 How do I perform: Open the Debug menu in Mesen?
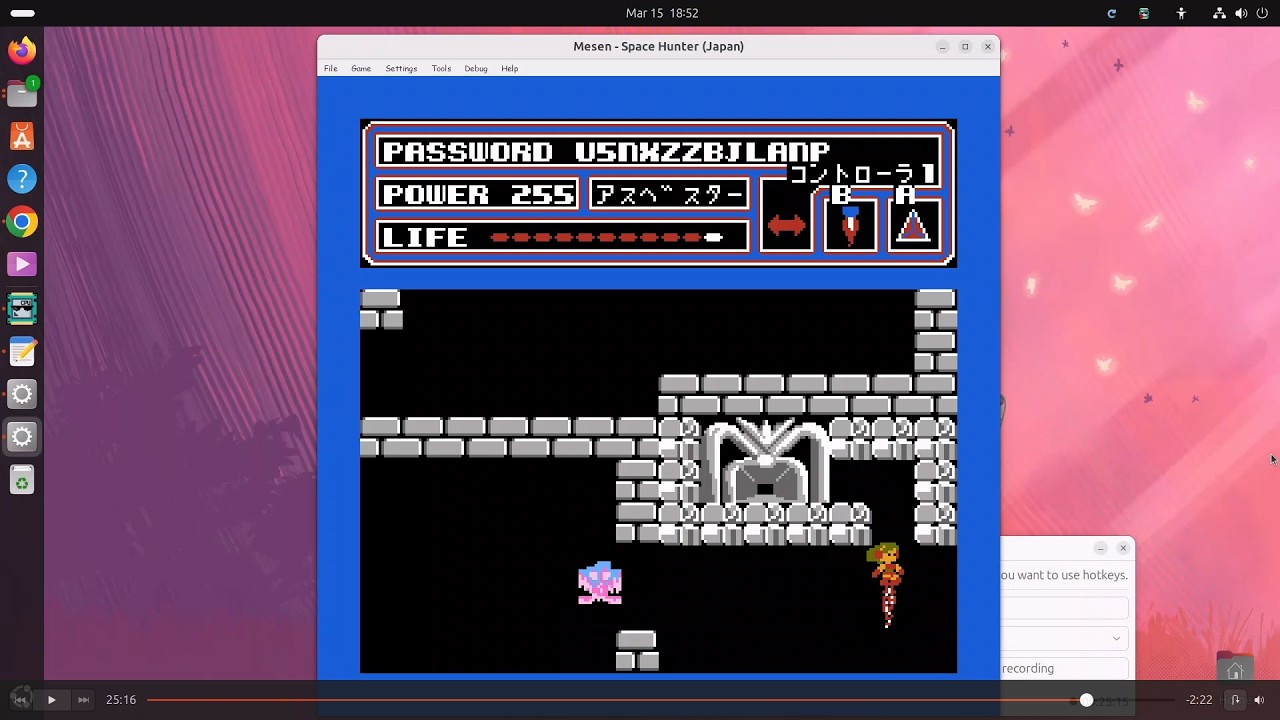click(476, 68)
